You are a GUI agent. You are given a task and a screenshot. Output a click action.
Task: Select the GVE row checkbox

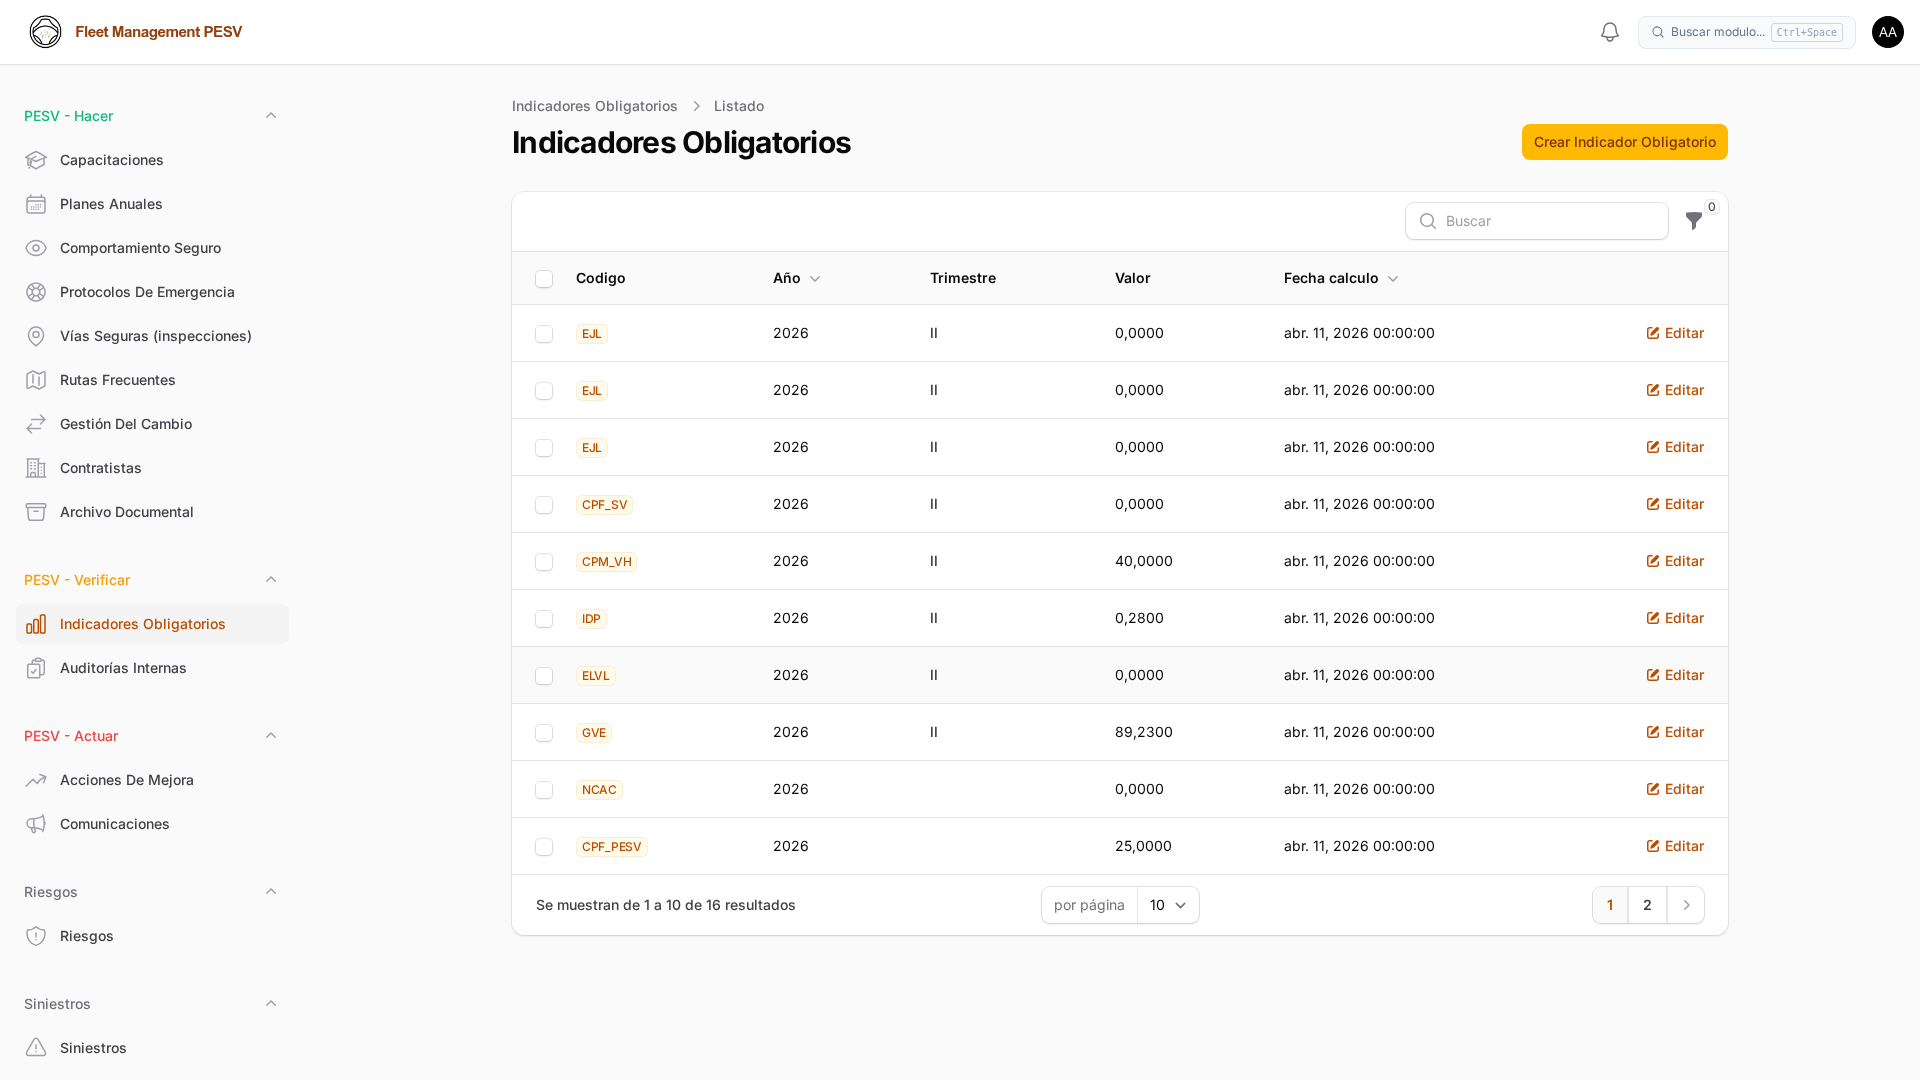pyautogui.click(x=544, y=733)
